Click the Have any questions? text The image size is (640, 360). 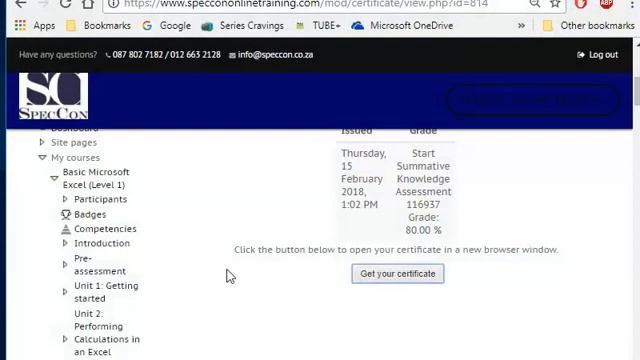point(58,55)
